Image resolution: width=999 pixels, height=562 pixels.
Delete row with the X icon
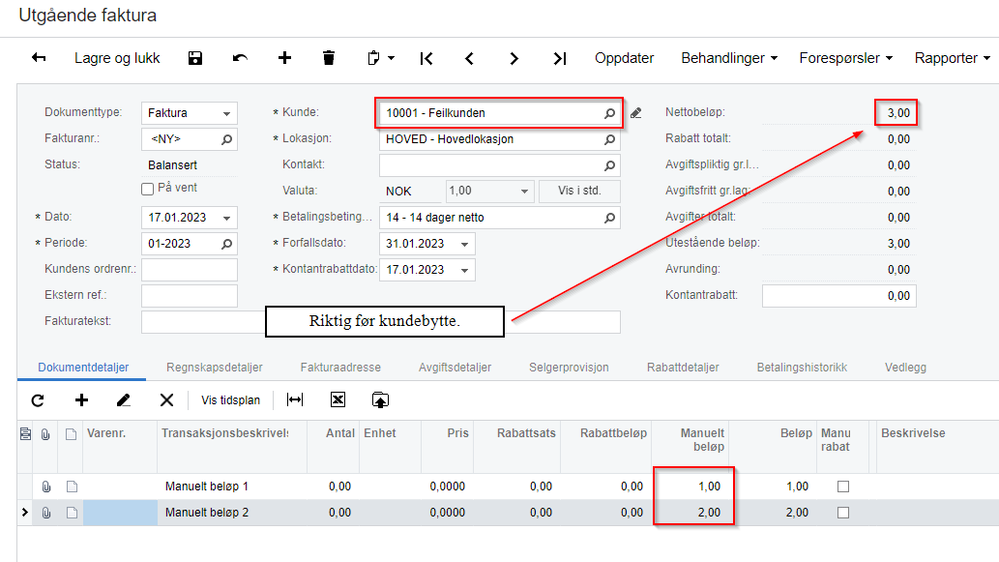point(166,400)
